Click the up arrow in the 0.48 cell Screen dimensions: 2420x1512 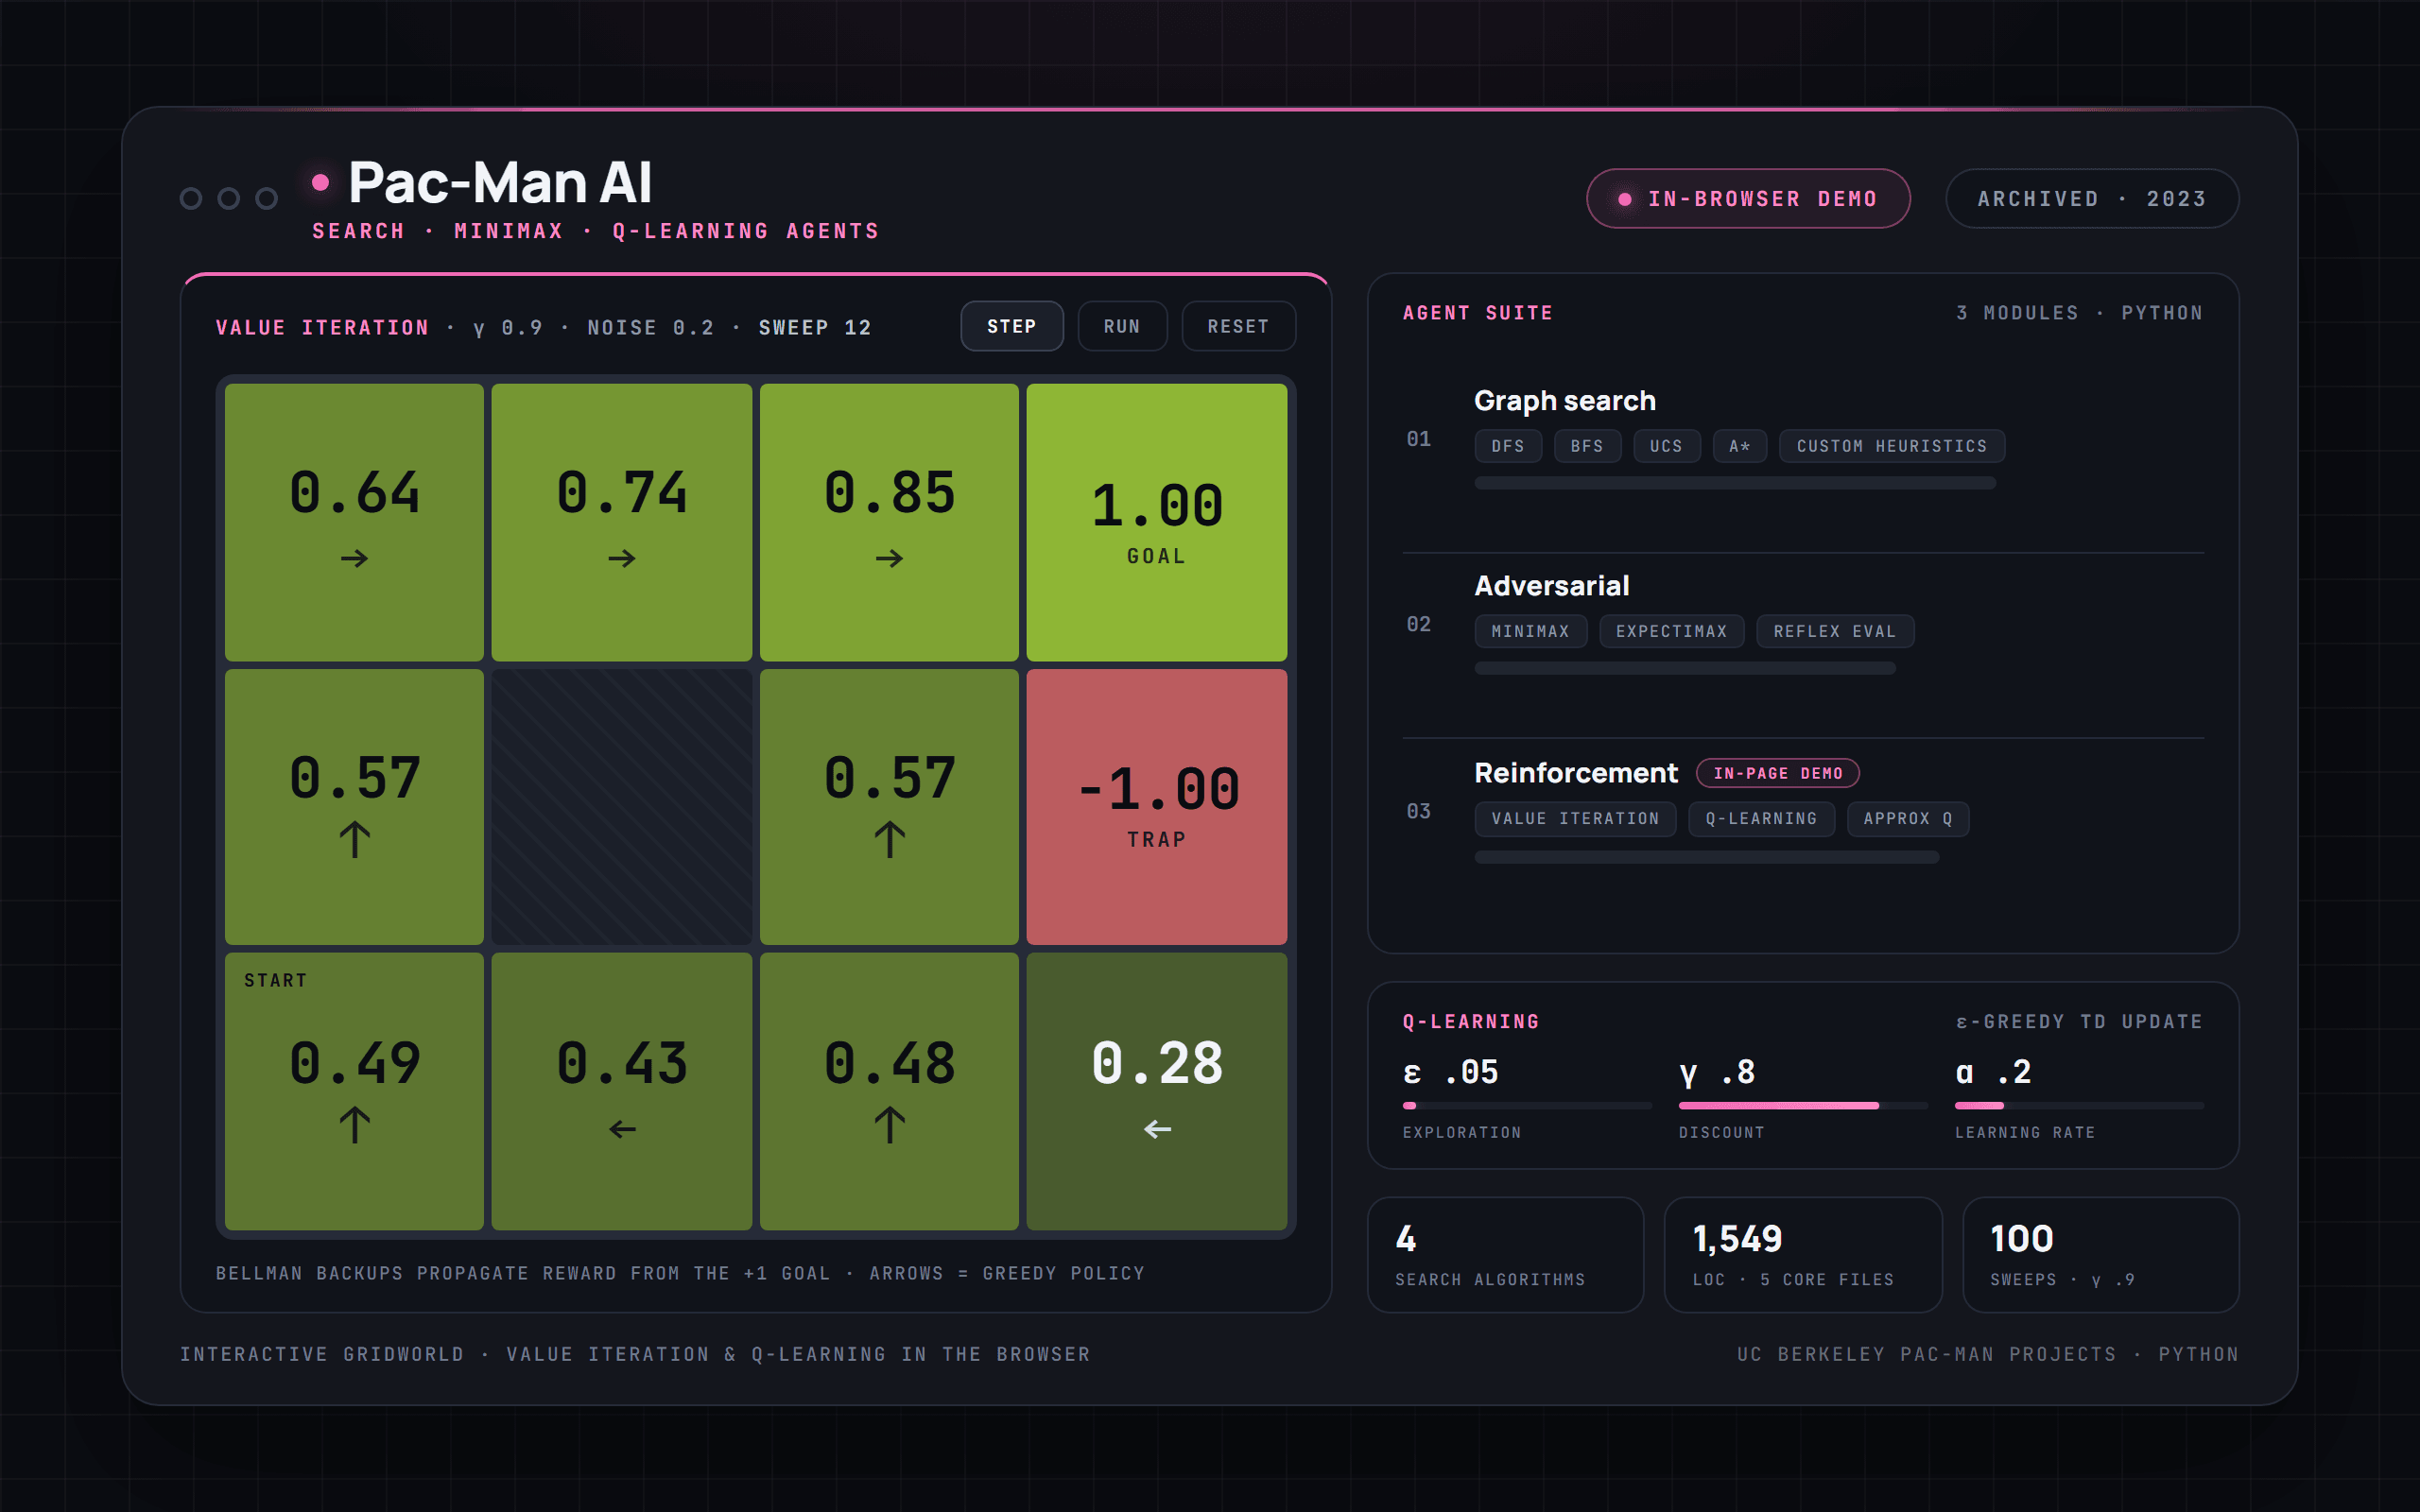click(889, 1124)
